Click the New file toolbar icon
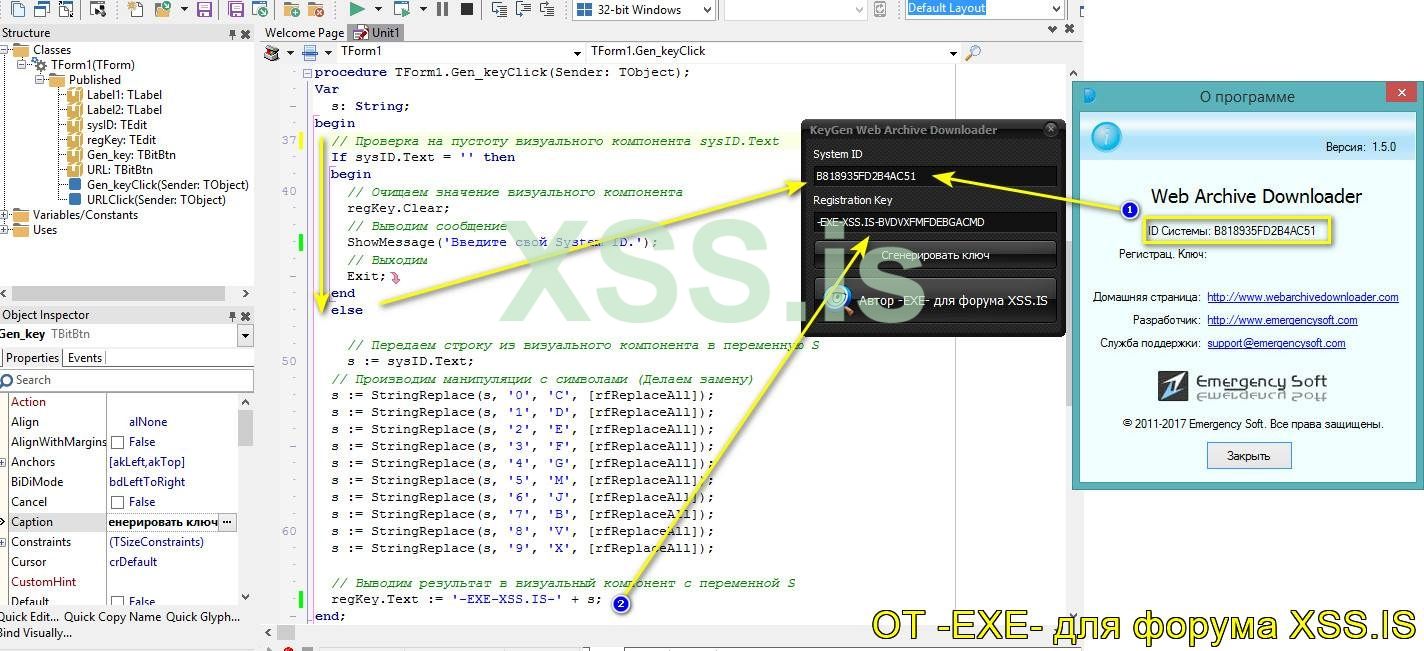Screen dimensions: 1424x651 18,9
